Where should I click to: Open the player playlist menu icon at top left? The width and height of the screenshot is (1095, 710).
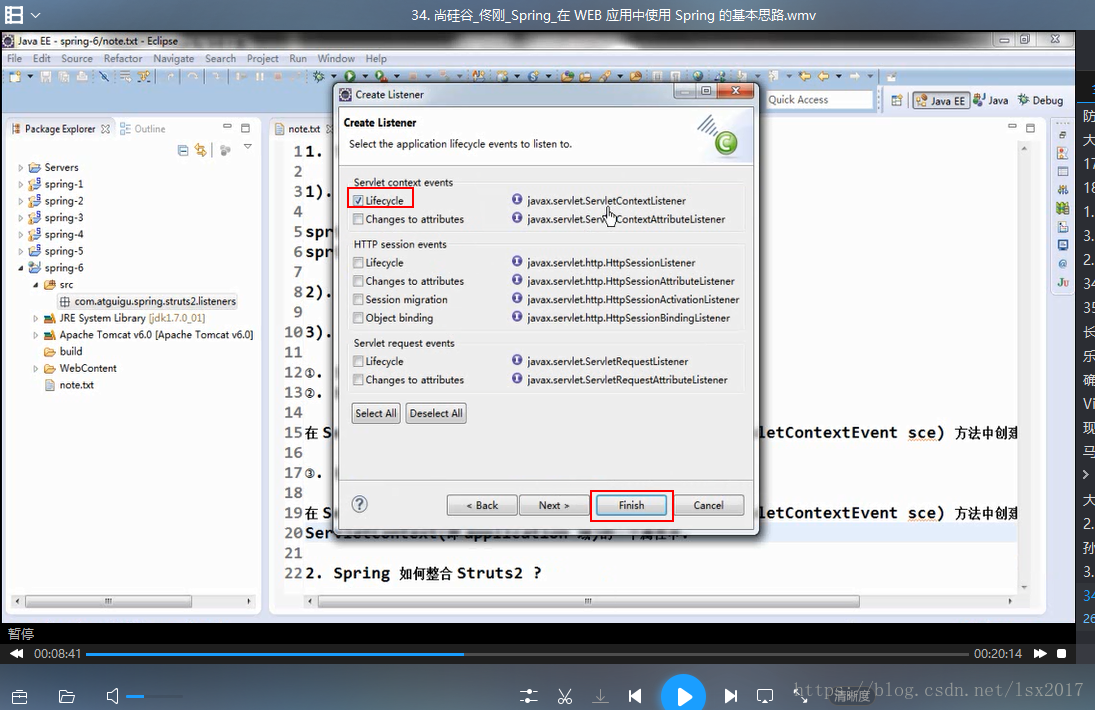(14, 15)
